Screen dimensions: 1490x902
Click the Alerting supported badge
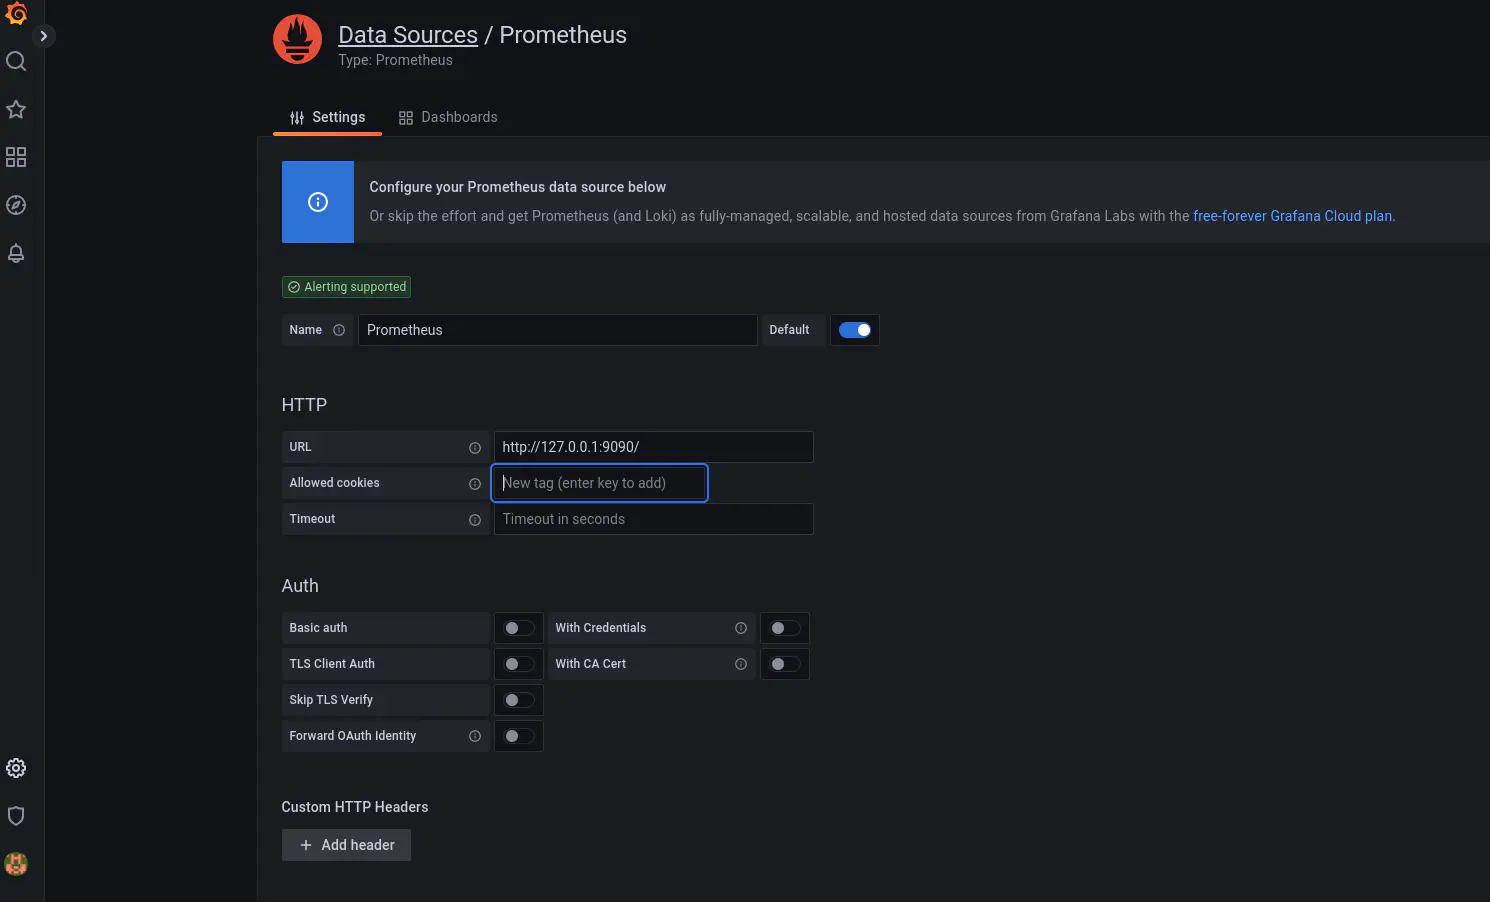[x=346, y=287]
